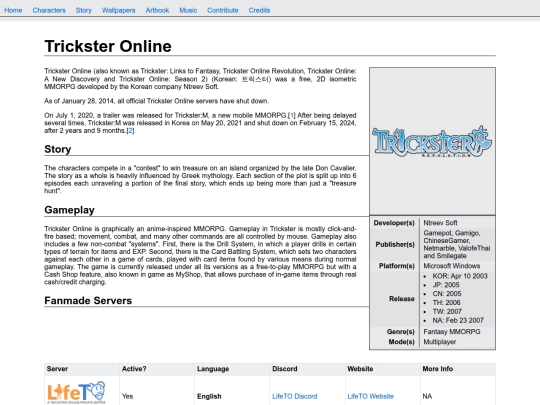Click the Fanmade Servers heading
The width and height of the screenshot is (540, 405).
[x=88, y=301]
